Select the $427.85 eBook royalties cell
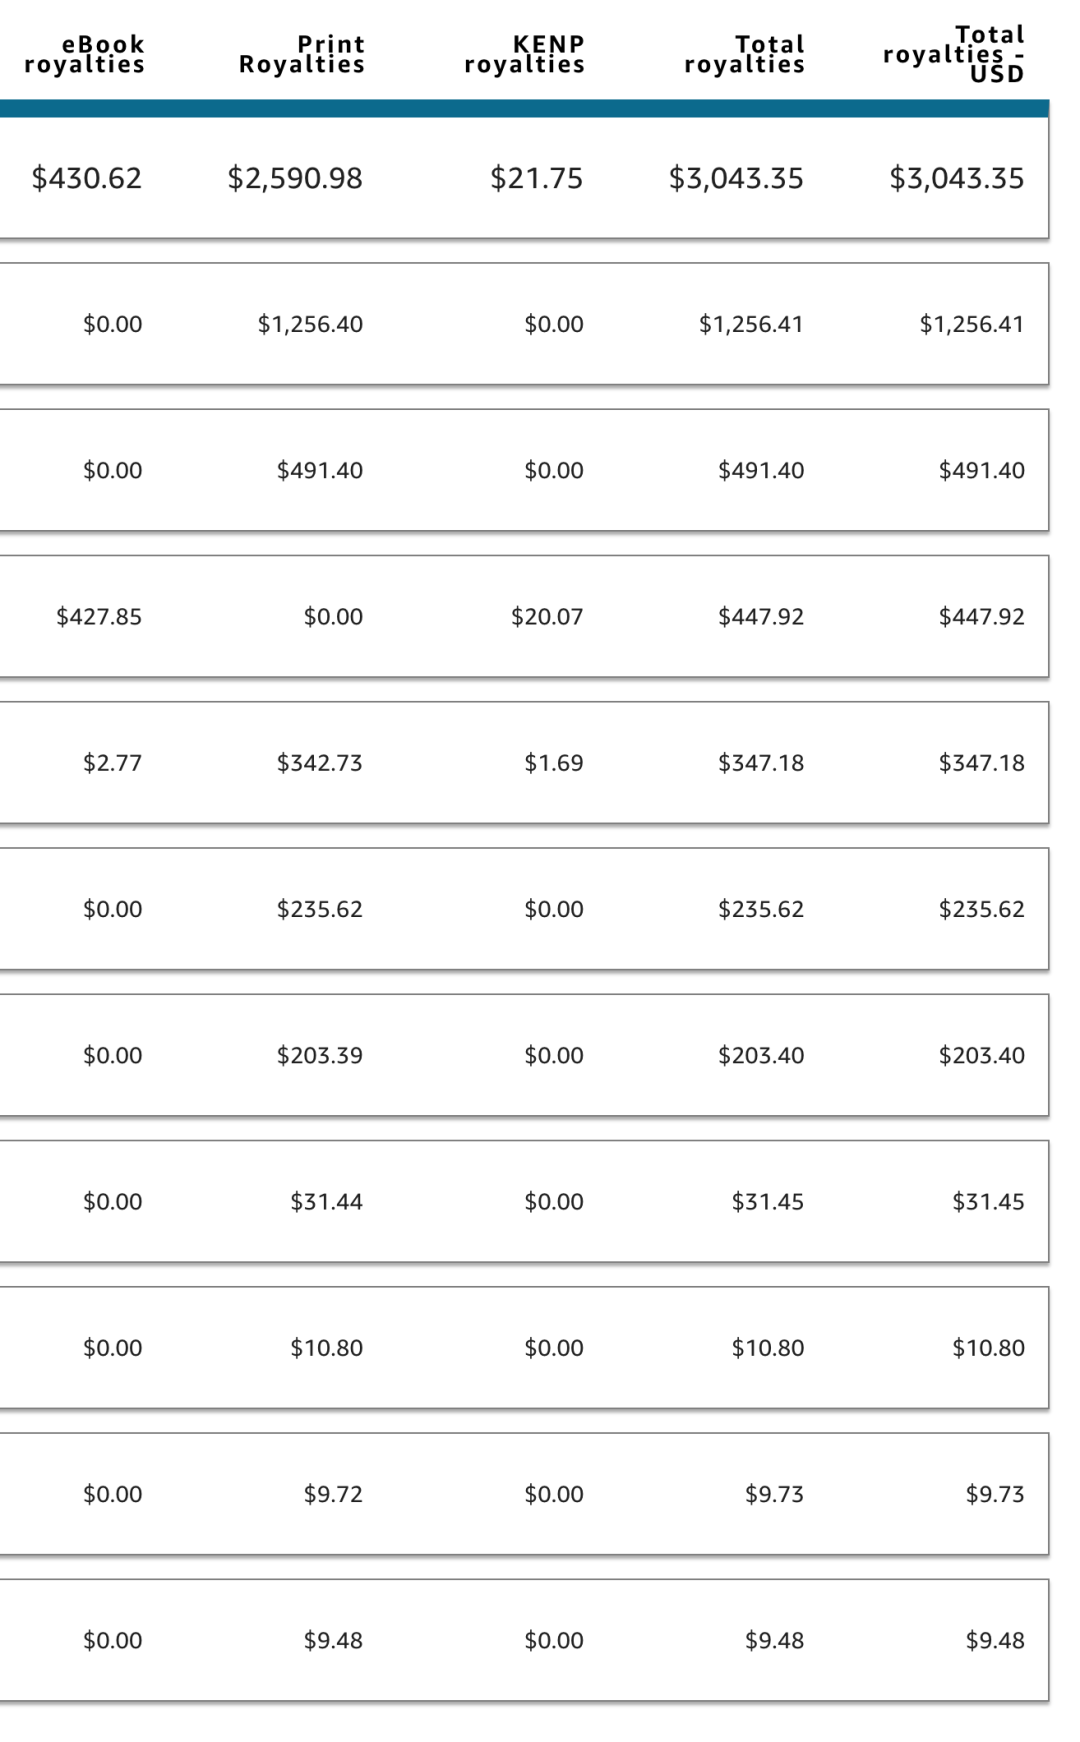Image resolution: width=1080 pixels, height=1742 pixels. (99, 617)
